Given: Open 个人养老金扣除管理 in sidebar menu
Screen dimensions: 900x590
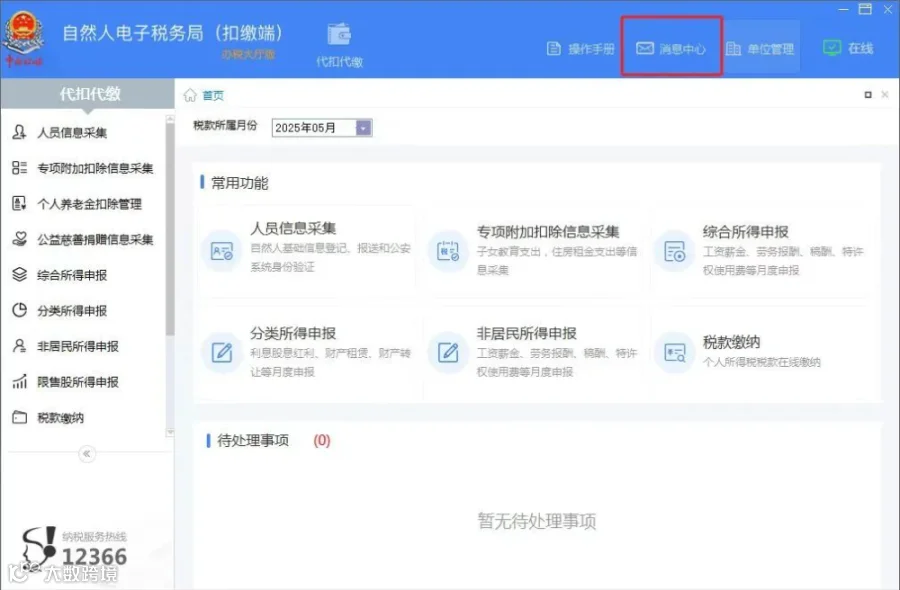Looking at the screenshot, I should [90, 204].
